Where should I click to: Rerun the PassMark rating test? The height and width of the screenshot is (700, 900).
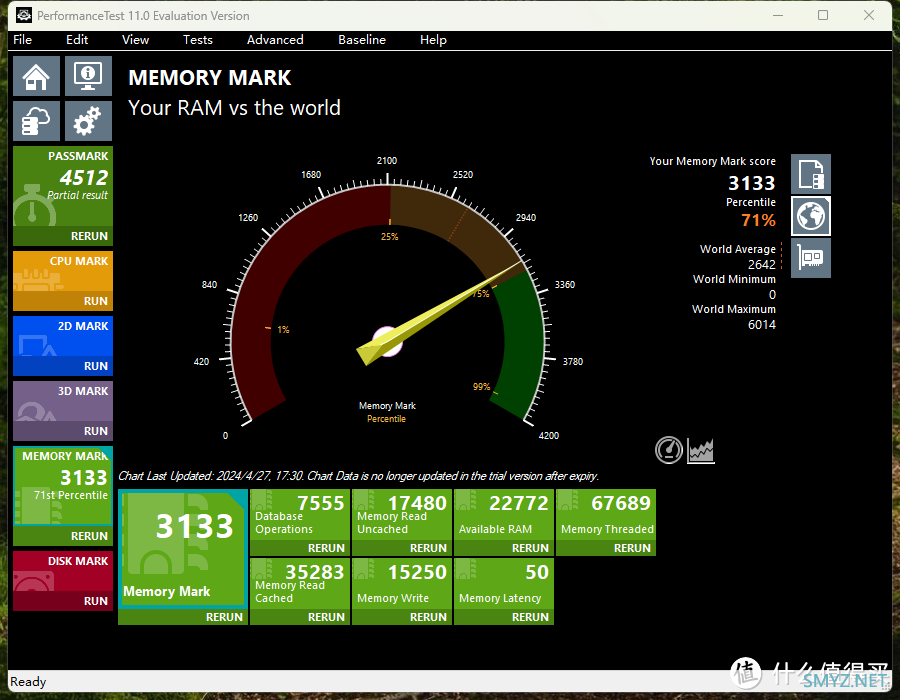point(63,236)
